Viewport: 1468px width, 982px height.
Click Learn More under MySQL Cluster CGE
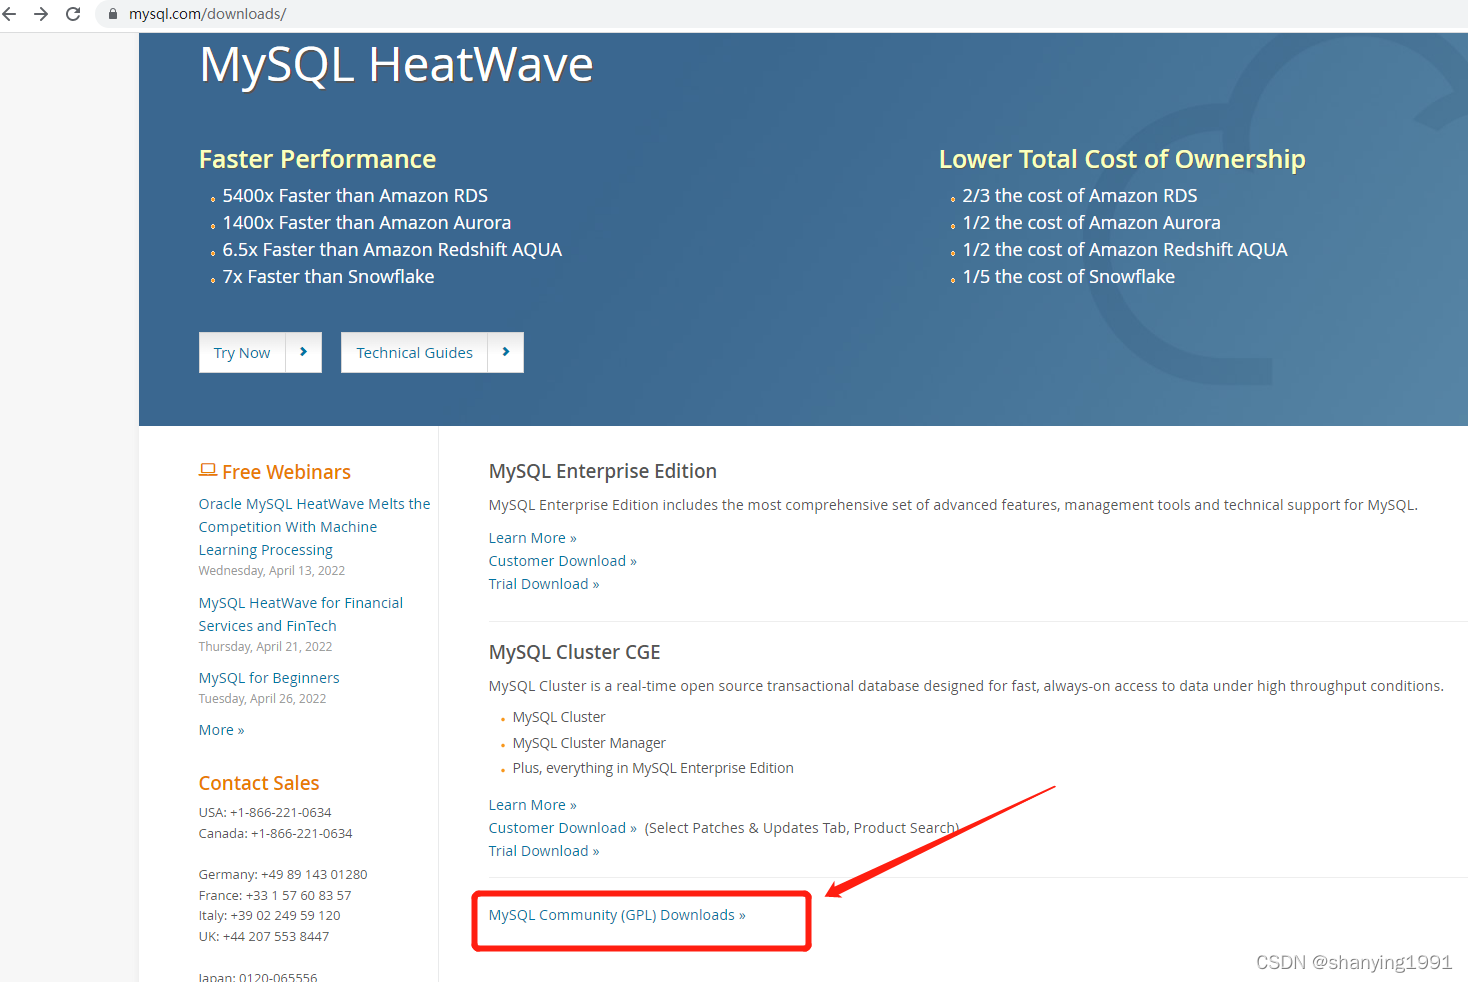532,805
